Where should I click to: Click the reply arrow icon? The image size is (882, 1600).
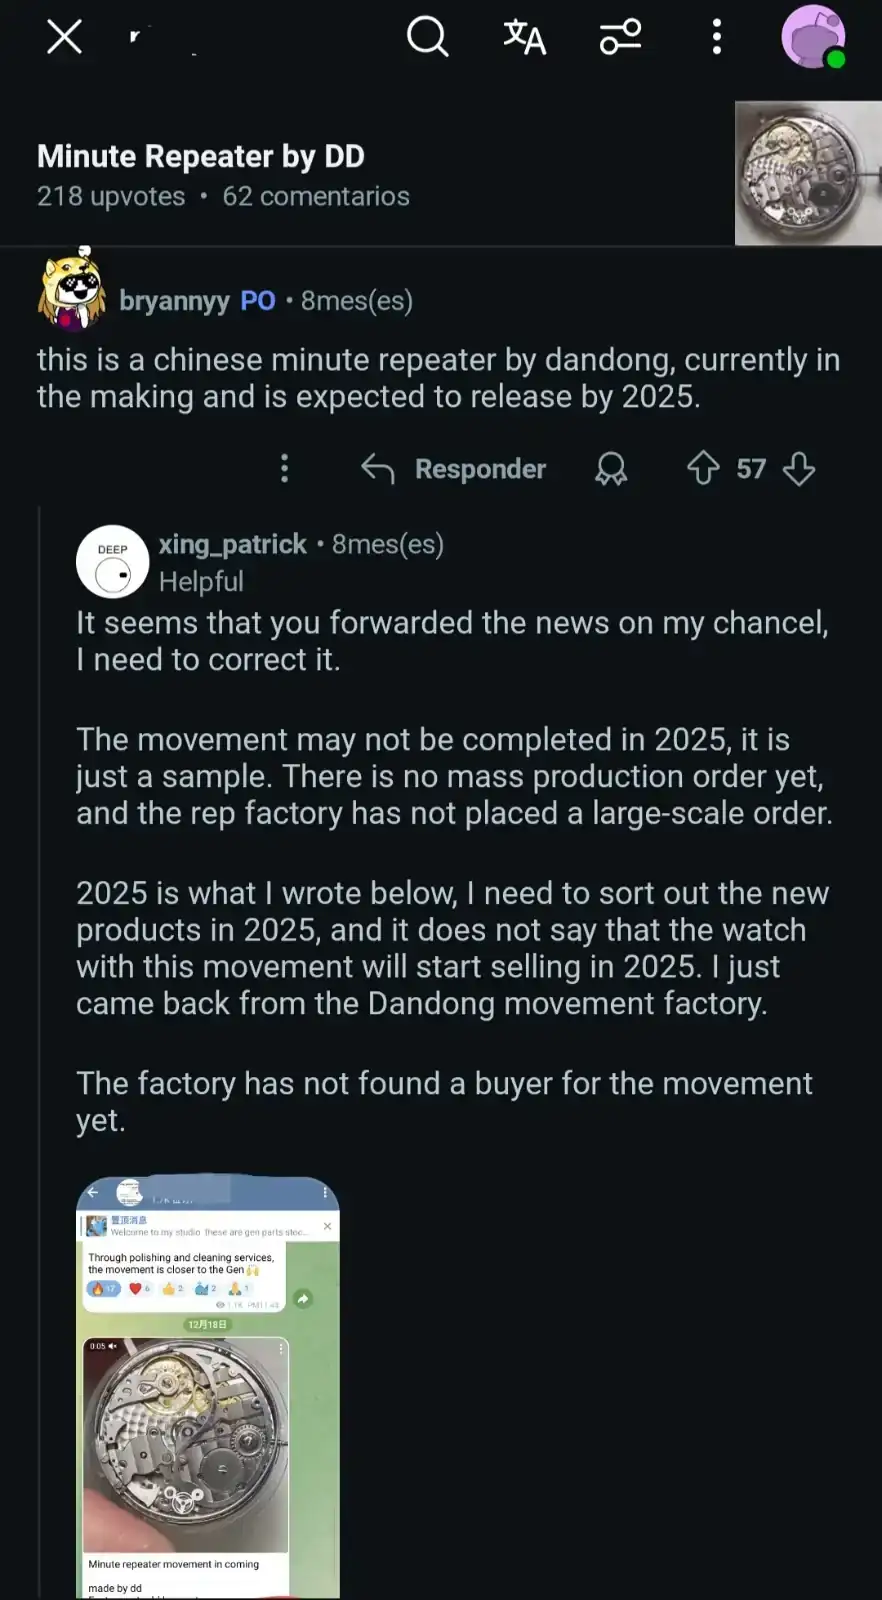(x=378, y=469)
